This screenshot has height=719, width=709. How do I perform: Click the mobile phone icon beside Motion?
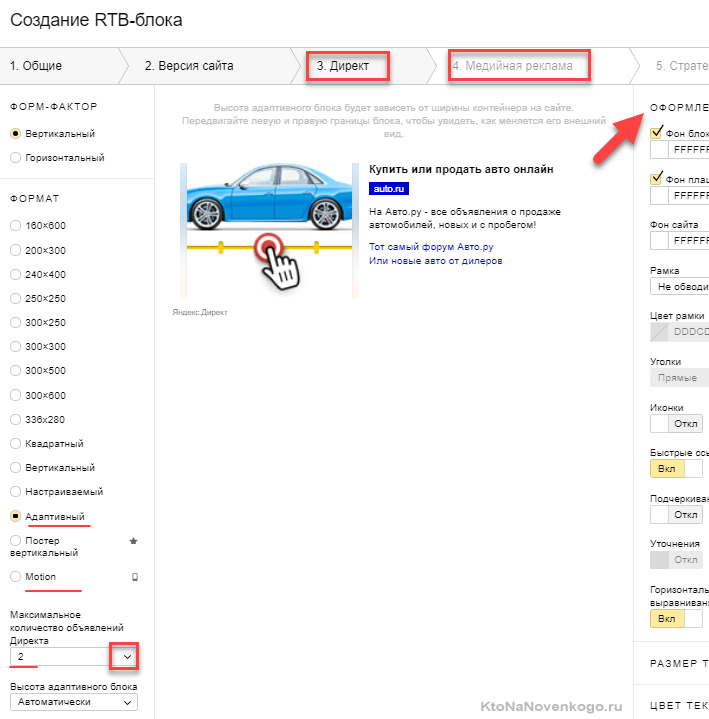click(x=135, y=577)
